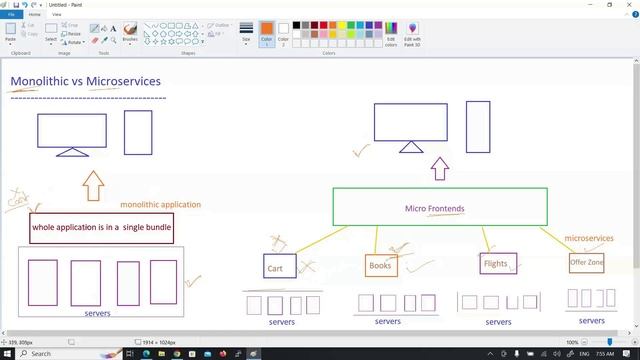Click the Undo arrow in title bar
640x360 pixels.
click(x=25, y=5)
